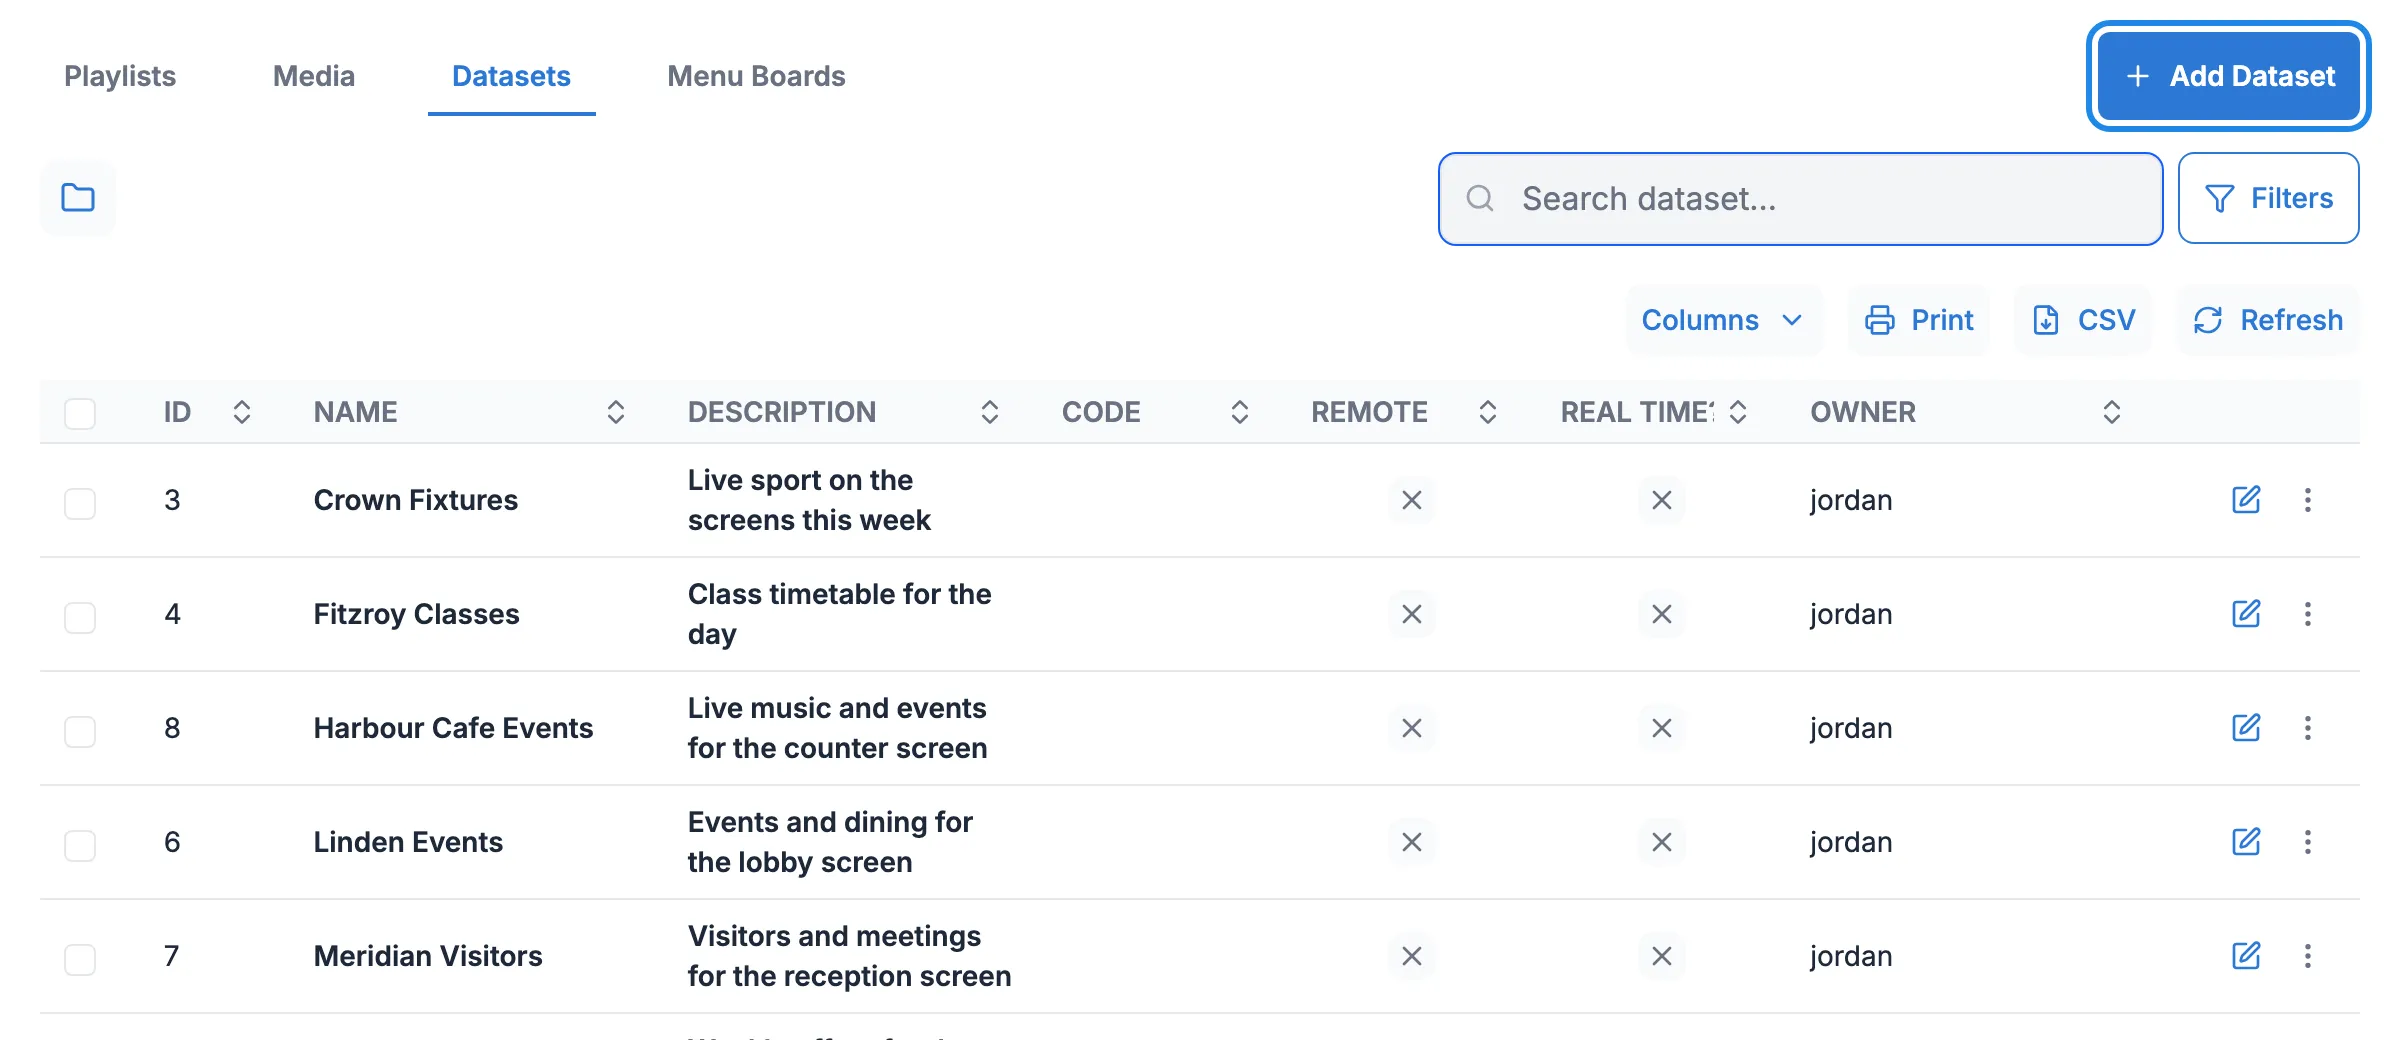Open more options for Meridian Visitors
The image size is (2400, 1040).
point(2308,956)
